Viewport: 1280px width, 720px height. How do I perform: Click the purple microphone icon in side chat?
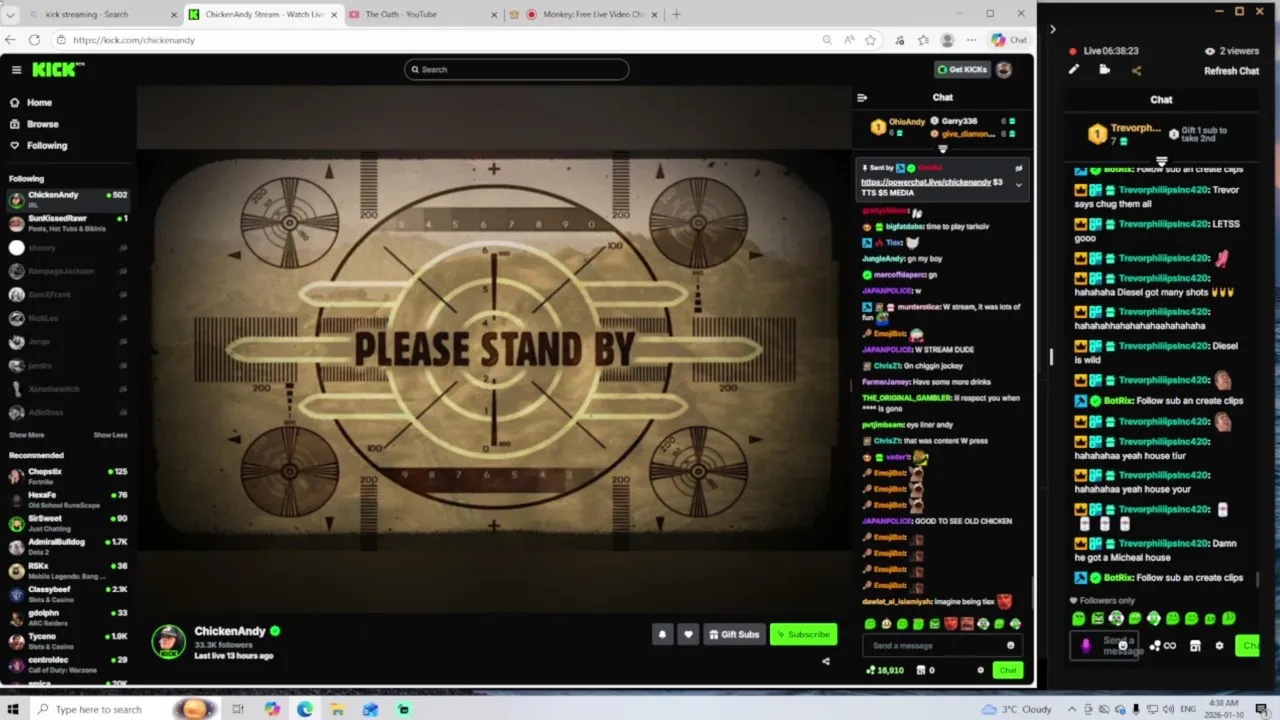pyautogui.click(x=1086, y=645)
